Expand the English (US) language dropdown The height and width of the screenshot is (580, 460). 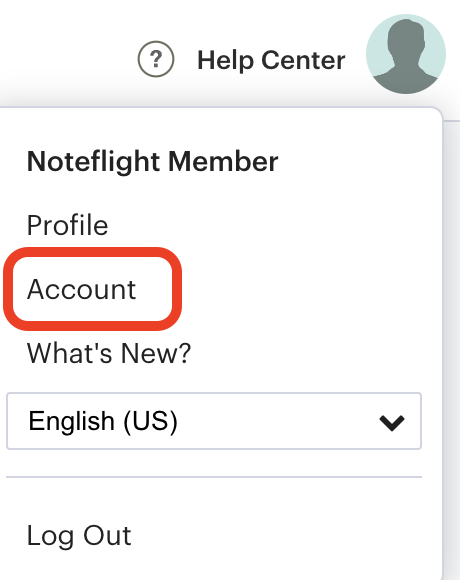(214, 421)
